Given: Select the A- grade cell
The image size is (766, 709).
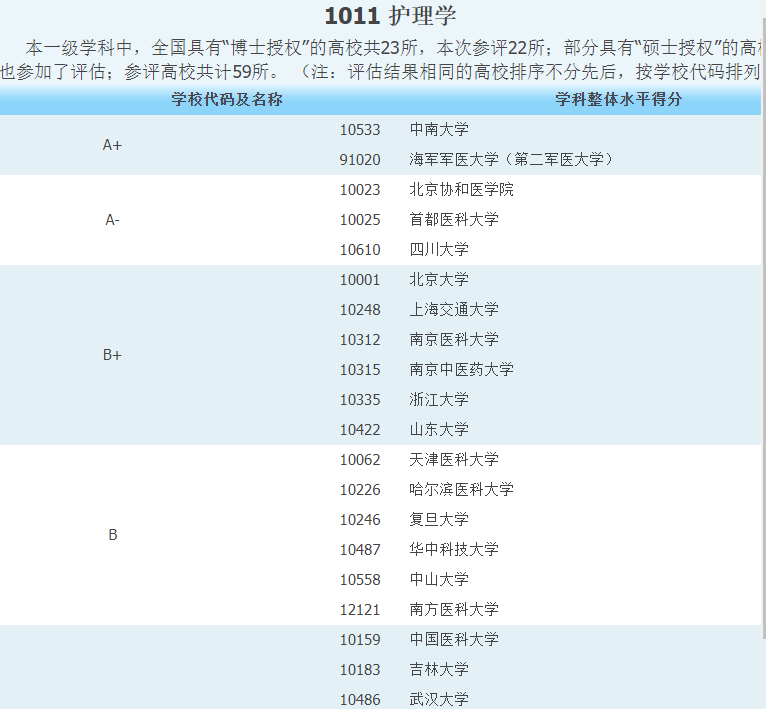Looking at the screenshot, I should (112, 220).
